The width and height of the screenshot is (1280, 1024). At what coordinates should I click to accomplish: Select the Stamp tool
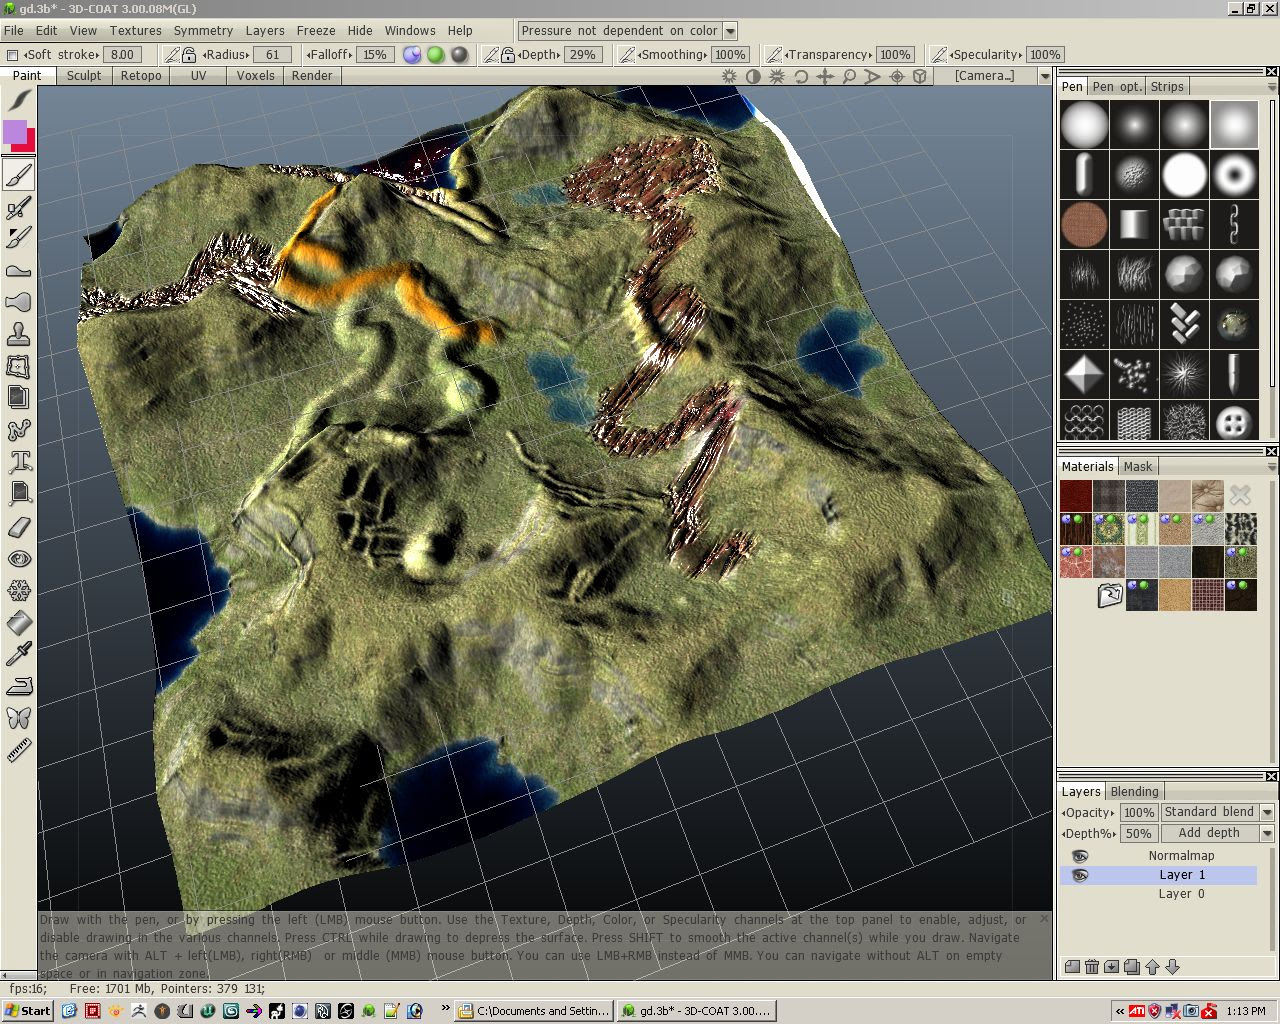pos(19,334)
